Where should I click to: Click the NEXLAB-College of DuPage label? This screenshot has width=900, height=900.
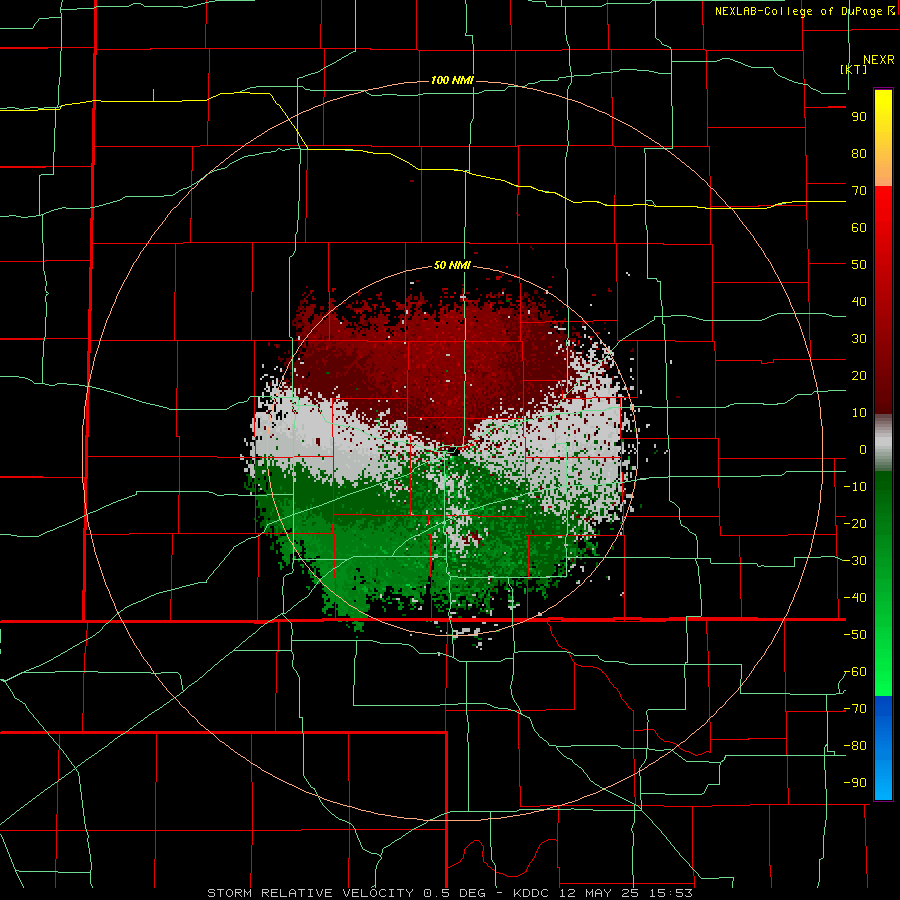coord(798,11)
